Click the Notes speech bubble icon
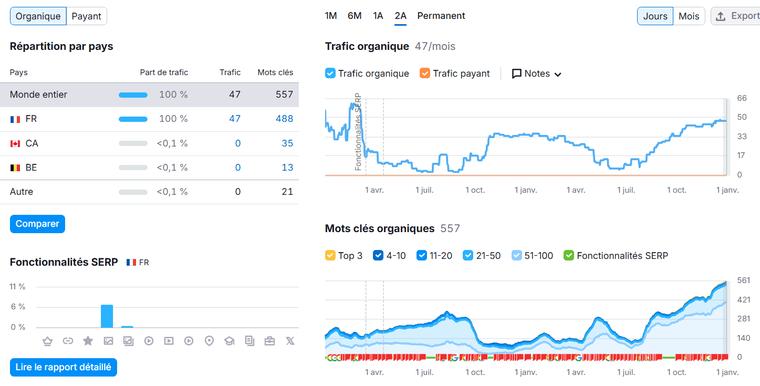Viewport: 760px width, 386px height. point(517,74)
